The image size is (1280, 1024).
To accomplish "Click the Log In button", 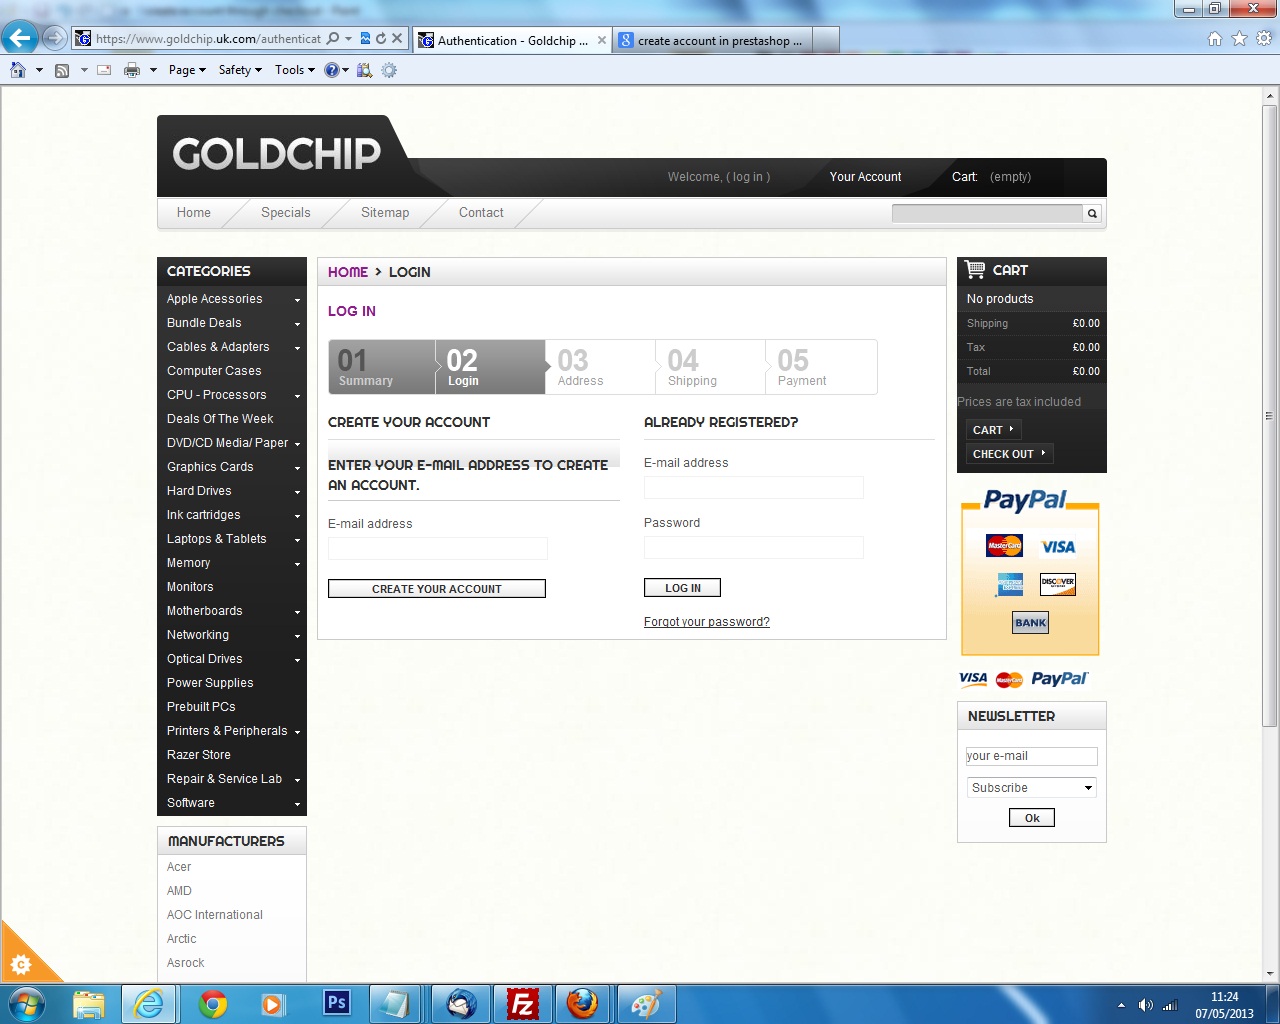I will click(x=682, y=588).
